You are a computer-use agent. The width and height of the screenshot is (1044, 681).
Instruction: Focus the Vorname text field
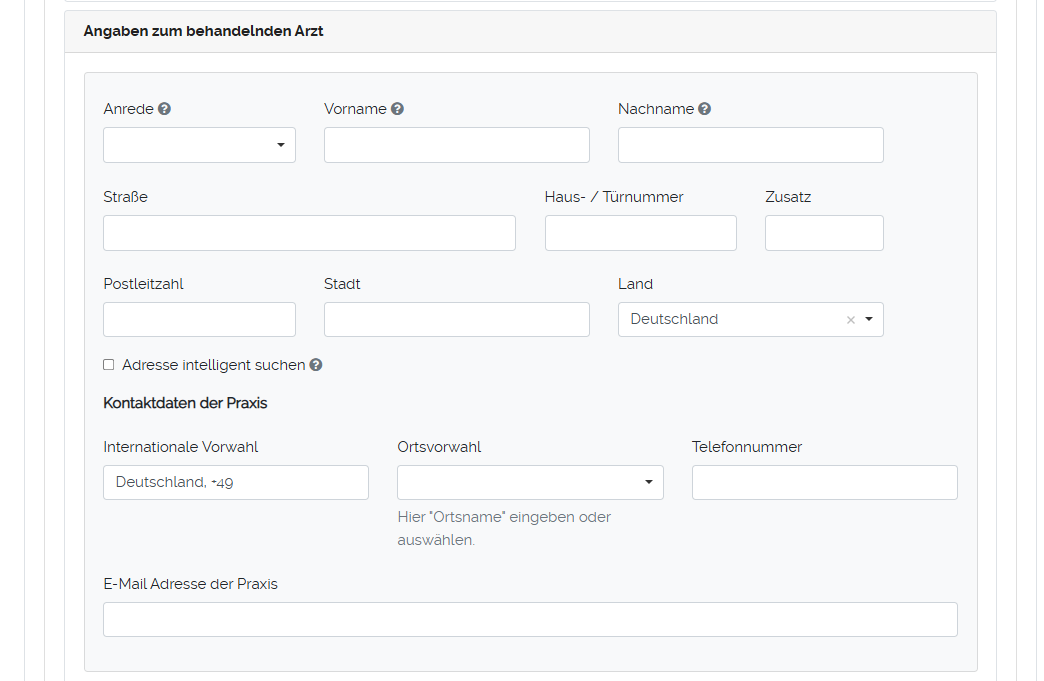click(x=456, y=145)
